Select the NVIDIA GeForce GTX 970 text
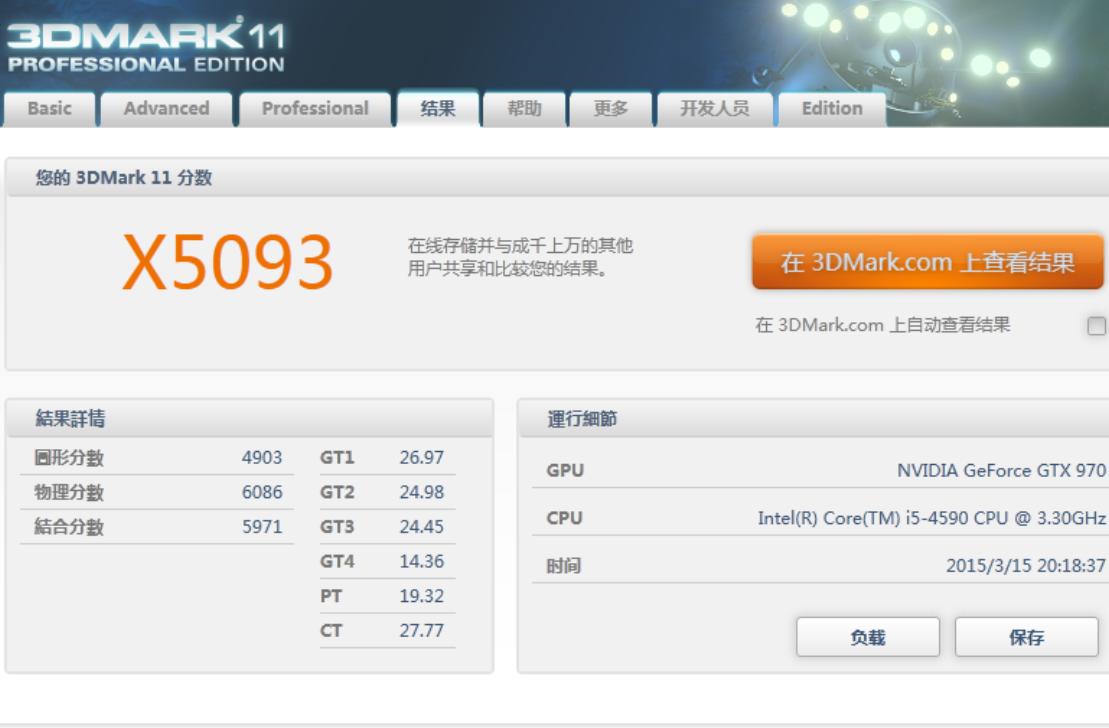1109x728 pixels. click(1001, 470)
